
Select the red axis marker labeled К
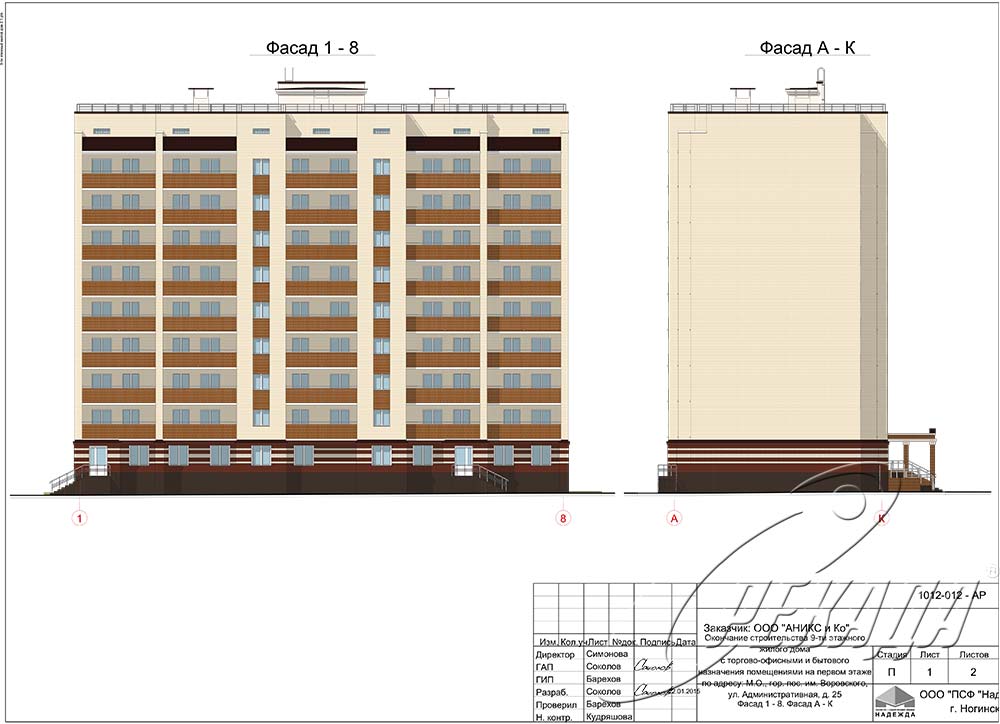[881, 518]
